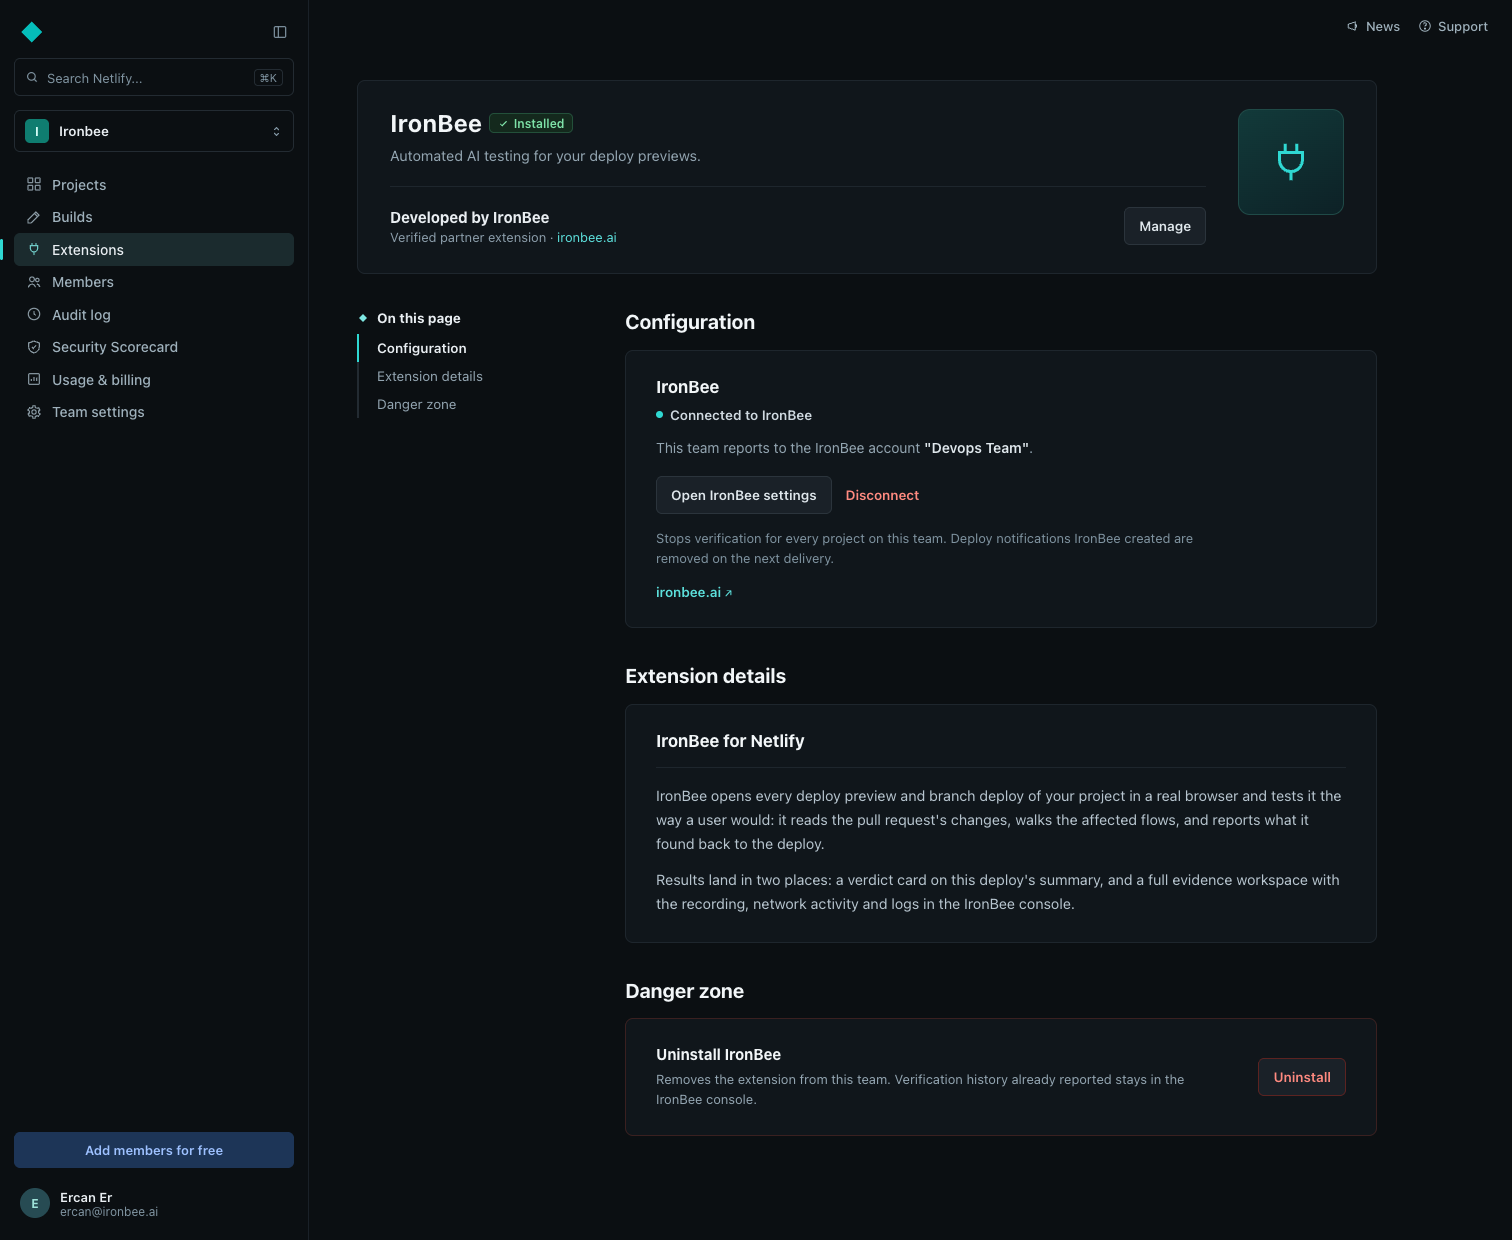Click the Team settings gear icon
The image size is (1512, 1240).
coord(34,412)
